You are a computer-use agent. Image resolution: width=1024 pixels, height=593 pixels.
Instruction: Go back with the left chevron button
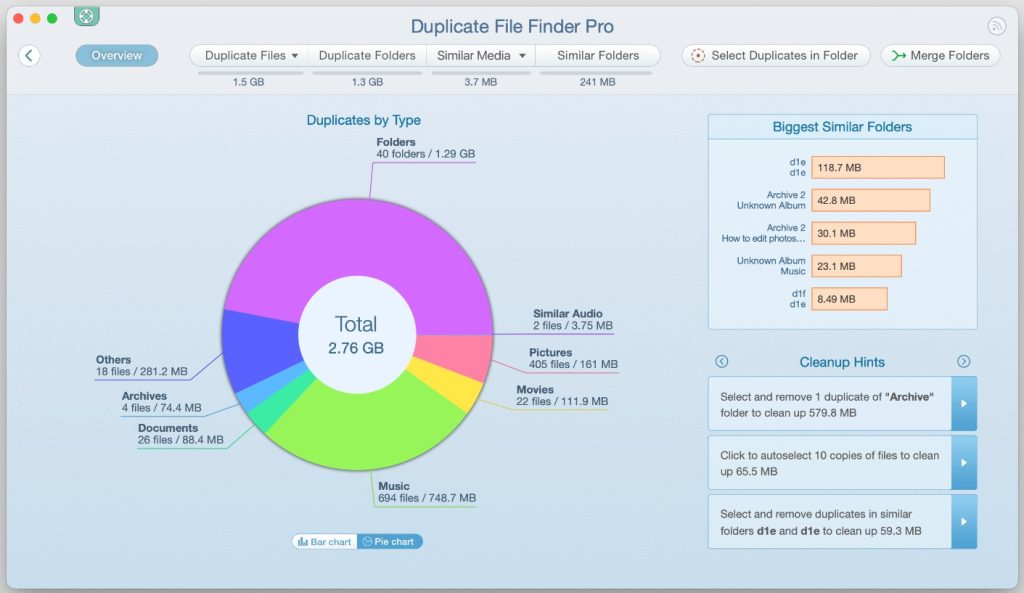(29, 56)
